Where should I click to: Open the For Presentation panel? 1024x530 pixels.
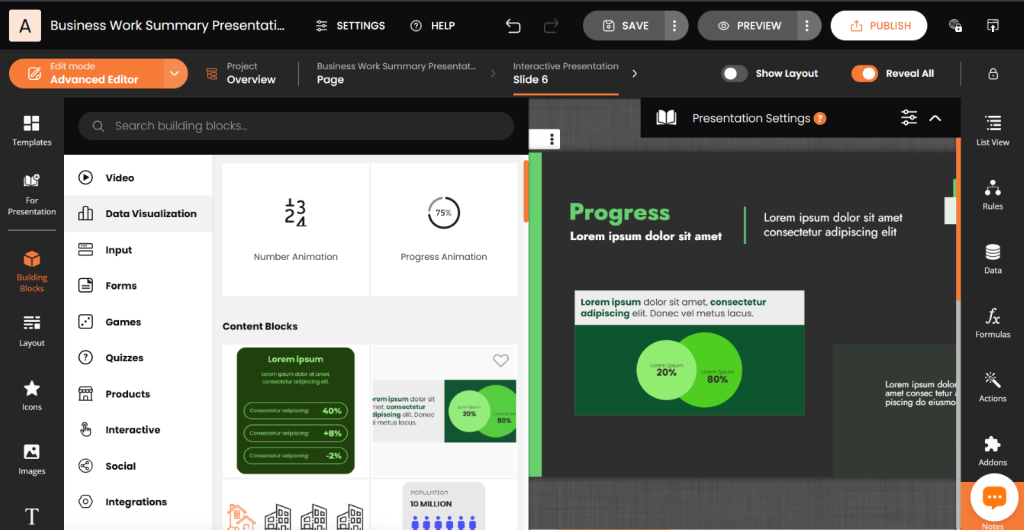click(31, 195)
